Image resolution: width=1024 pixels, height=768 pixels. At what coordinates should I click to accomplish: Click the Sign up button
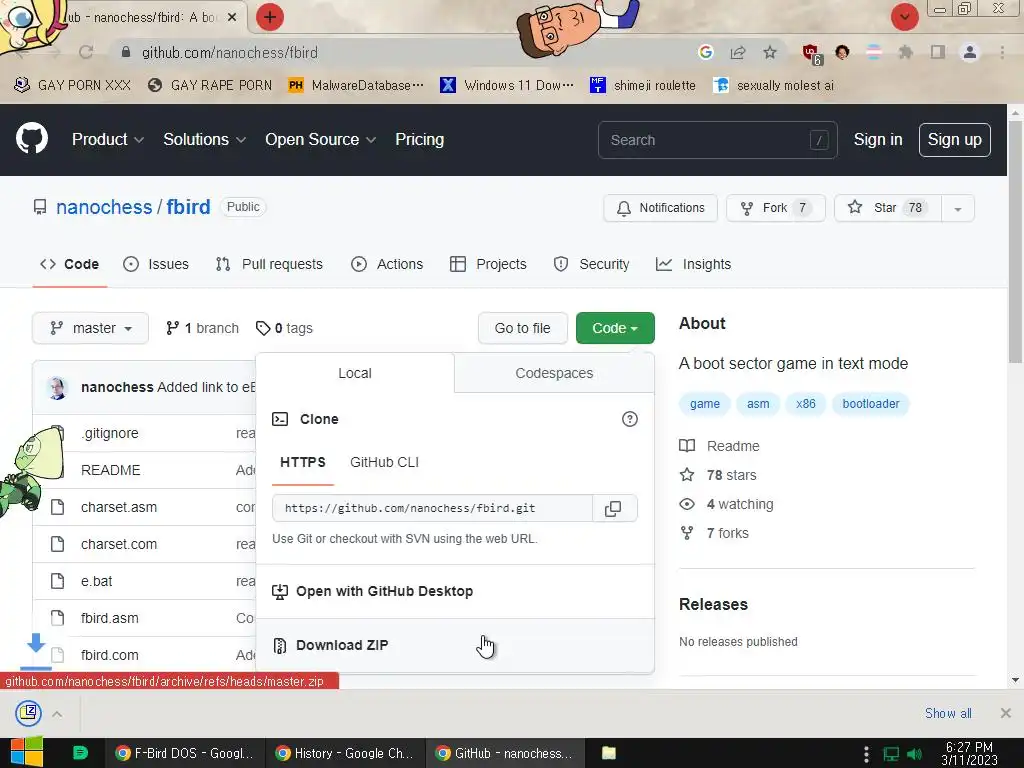point(955,139)
